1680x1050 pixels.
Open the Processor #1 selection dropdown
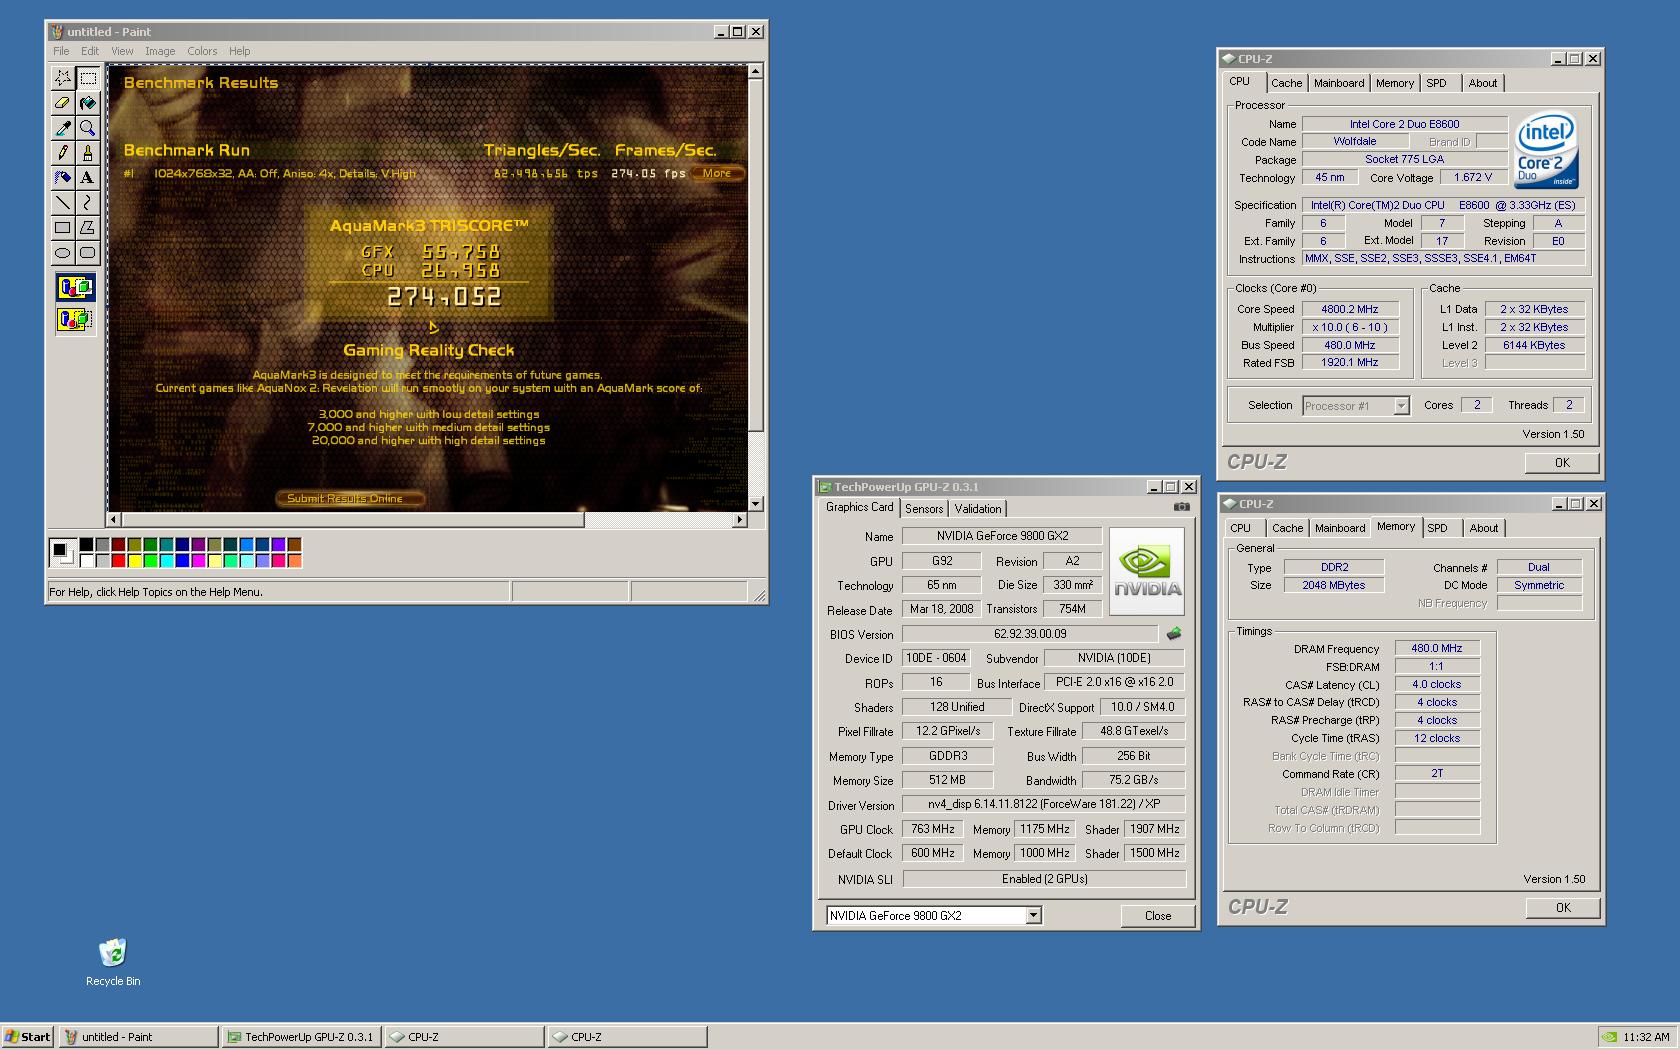coord(1401,406)
